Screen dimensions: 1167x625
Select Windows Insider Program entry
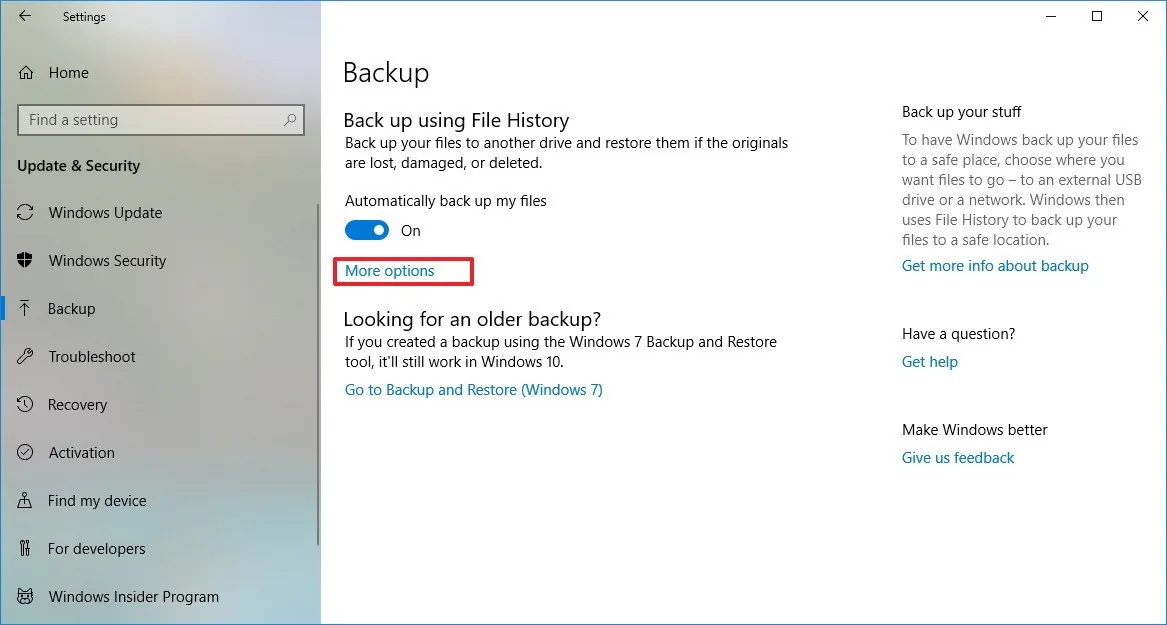[x=134, y=597]
